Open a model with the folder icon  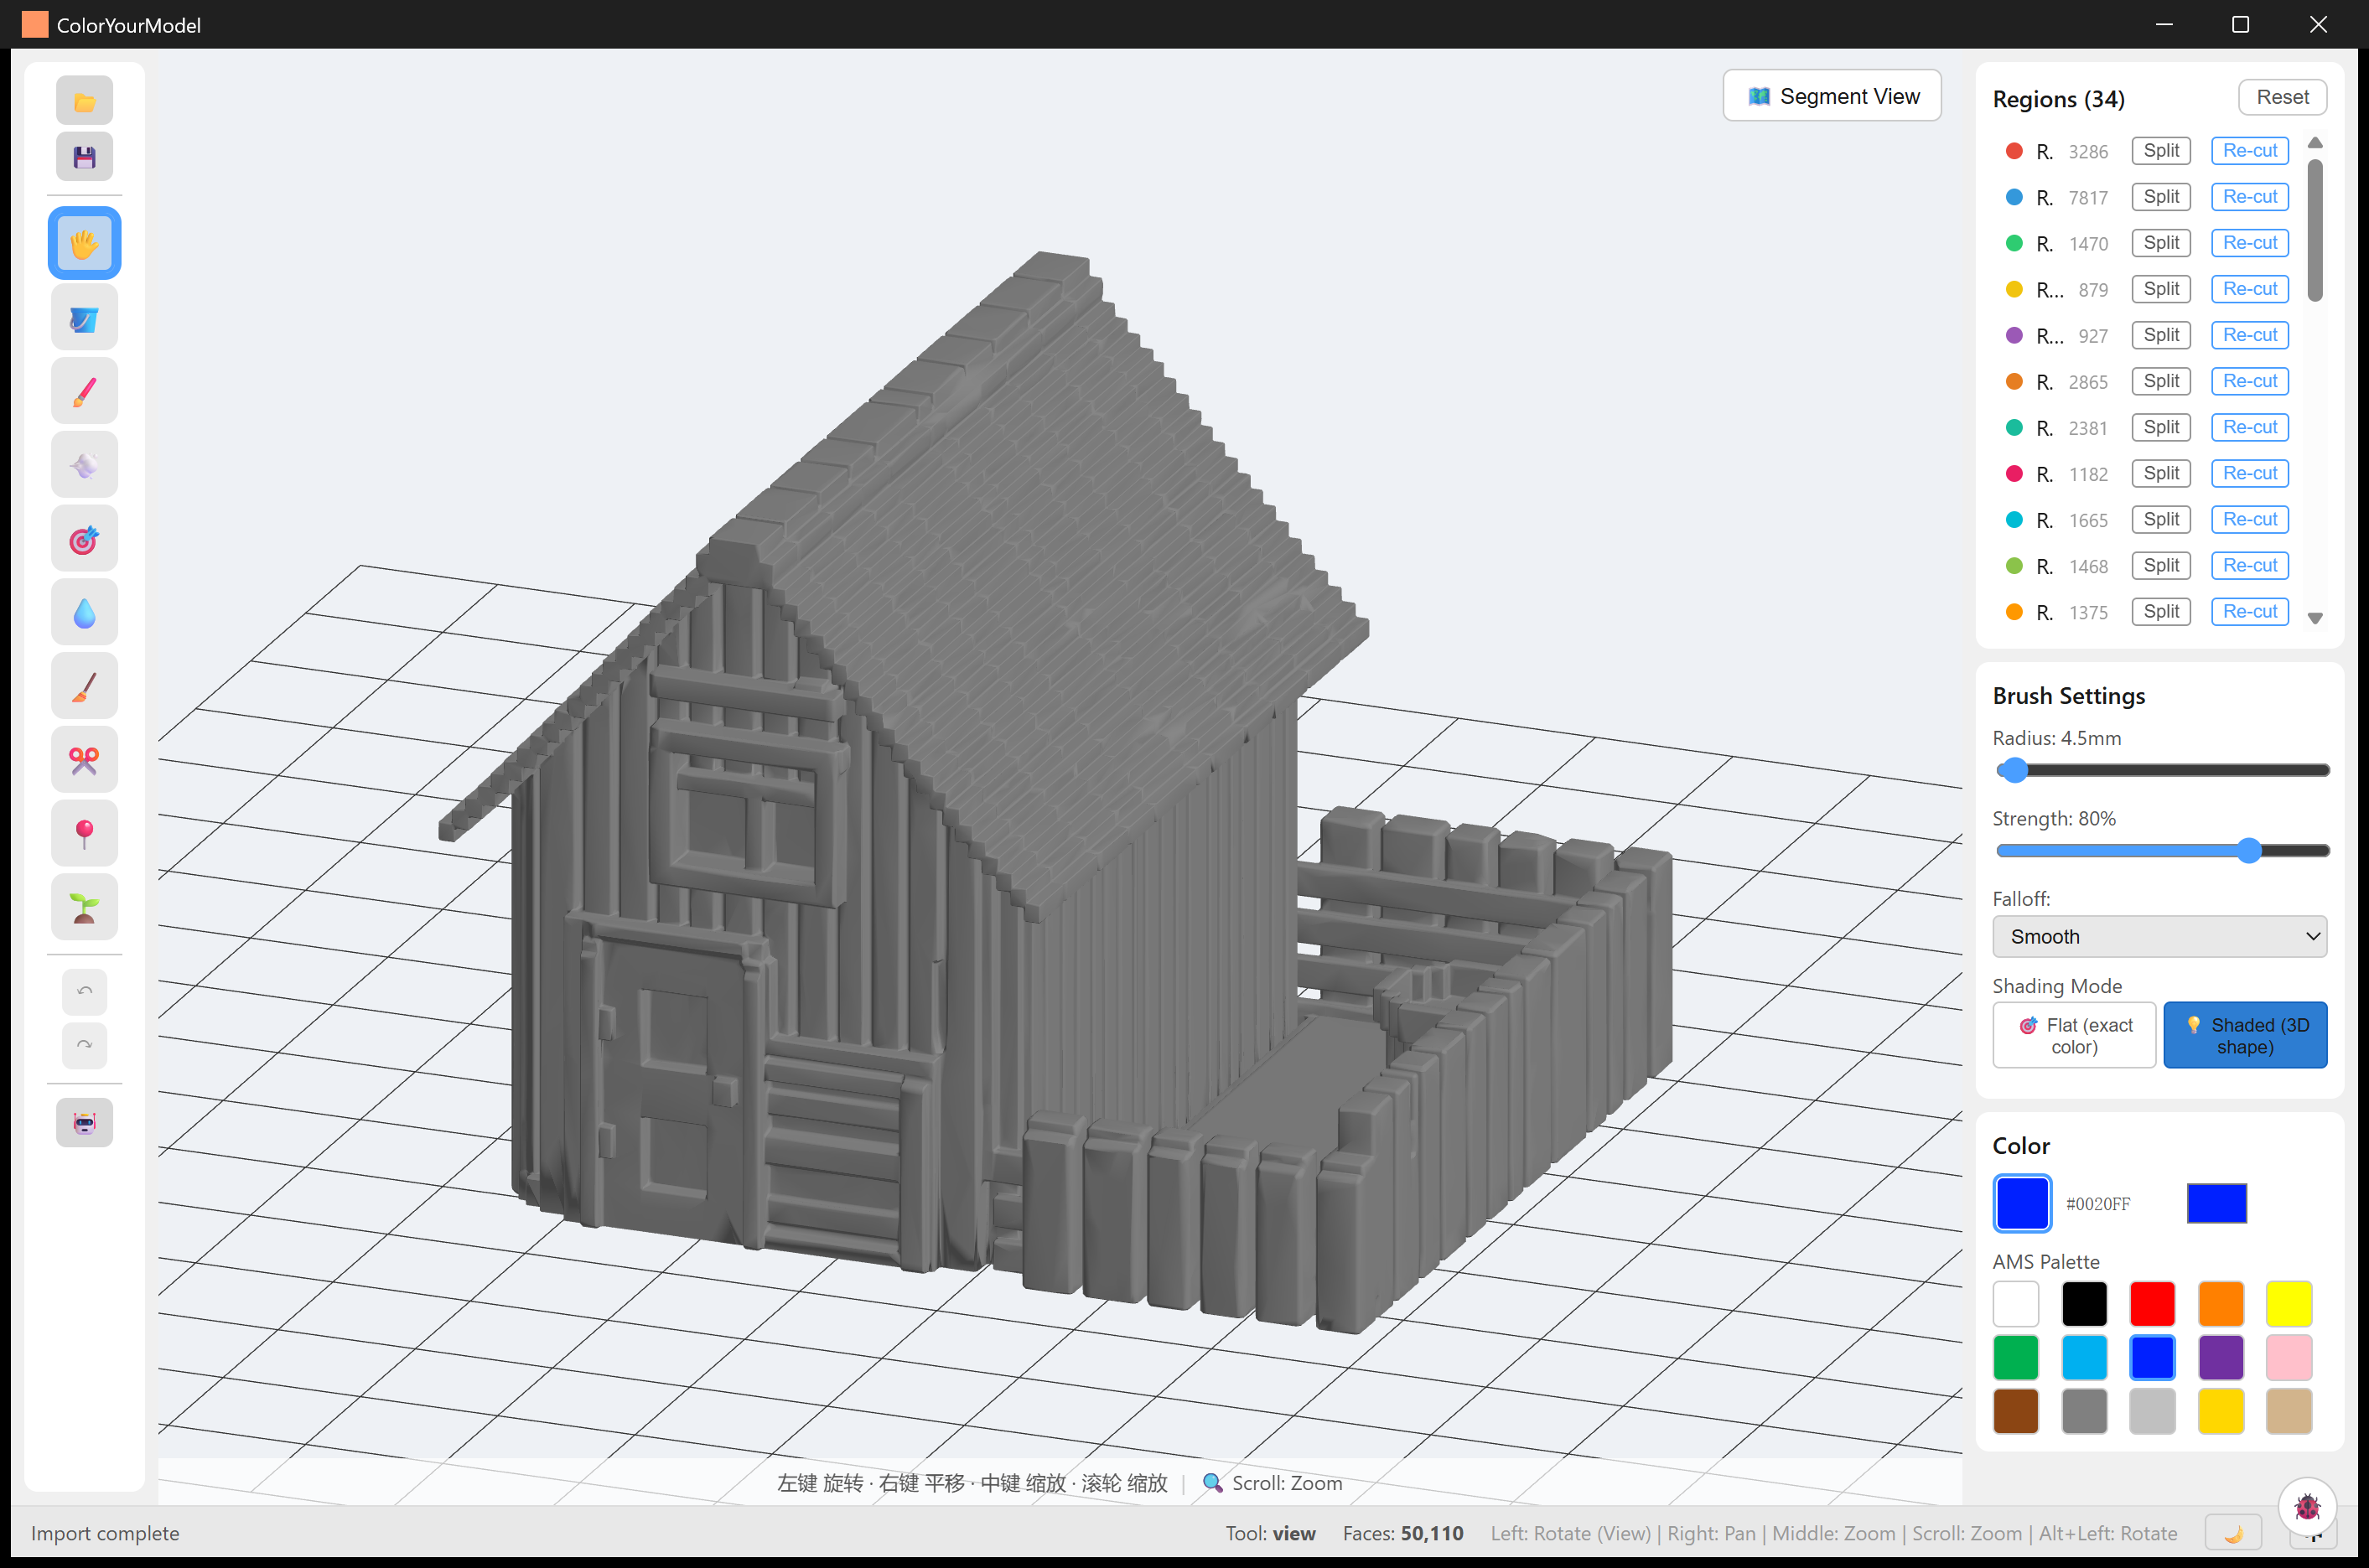tap(84, 101)
